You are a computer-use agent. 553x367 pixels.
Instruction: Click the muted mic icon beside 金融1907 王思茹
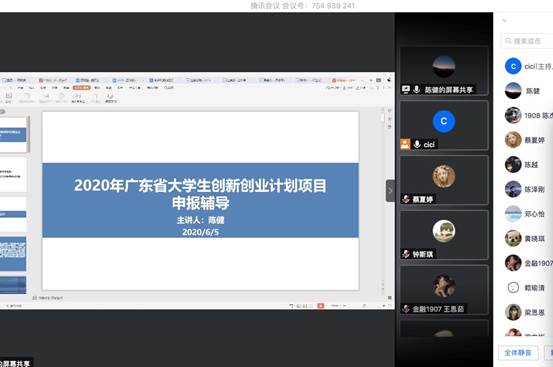tap(406, 309)
